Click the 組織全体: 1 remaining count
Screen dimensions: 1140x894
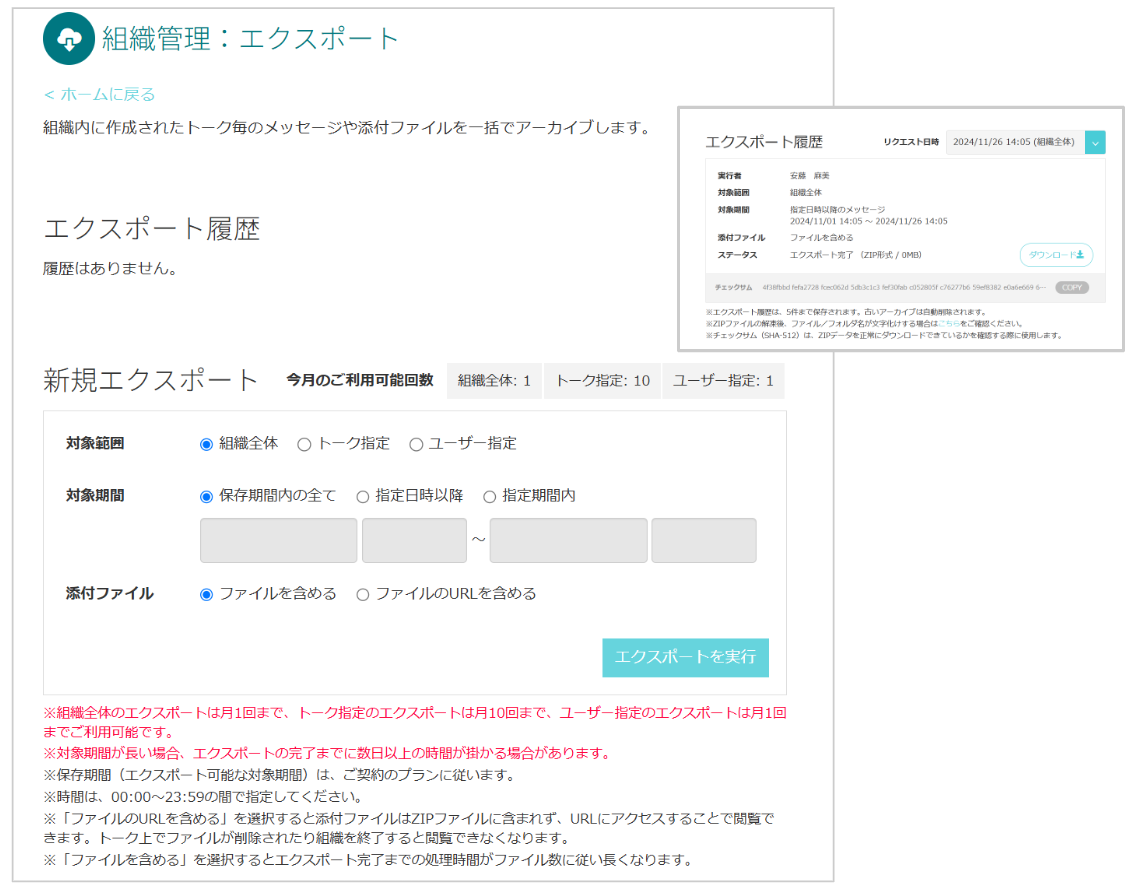[494, 381]
